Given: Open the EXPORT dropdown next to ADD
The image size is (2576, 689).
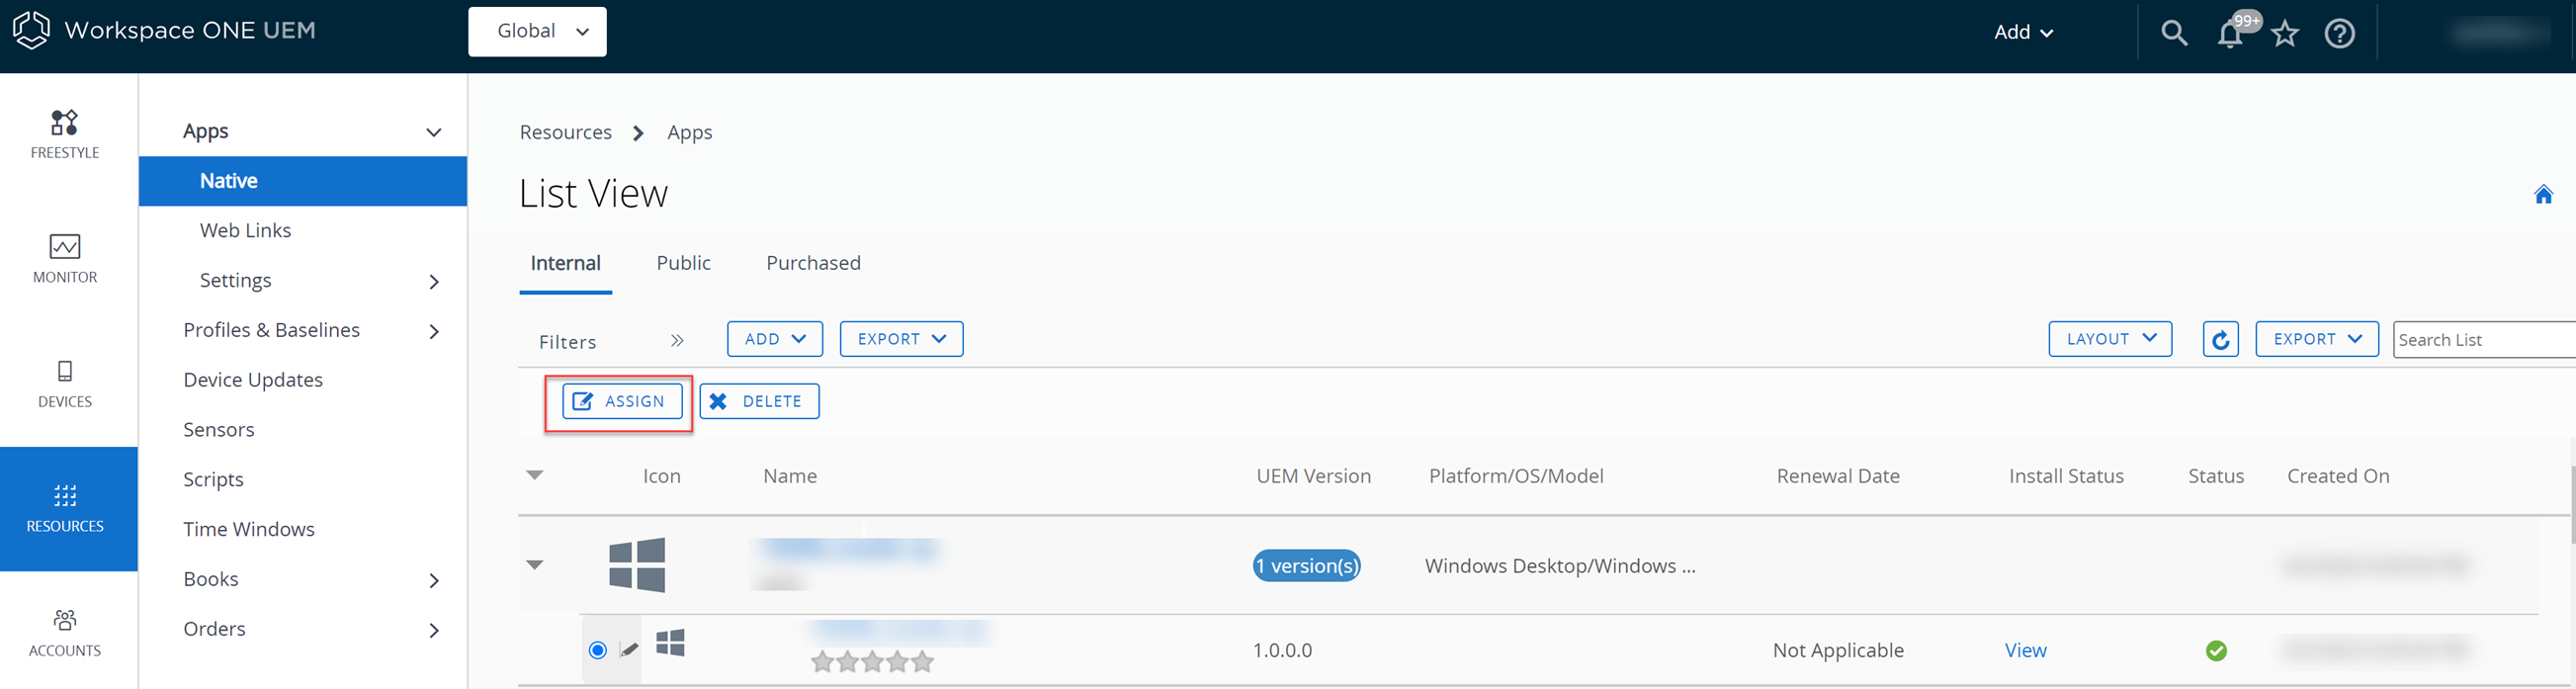Looking at the screenshot, I should point(901,339).
